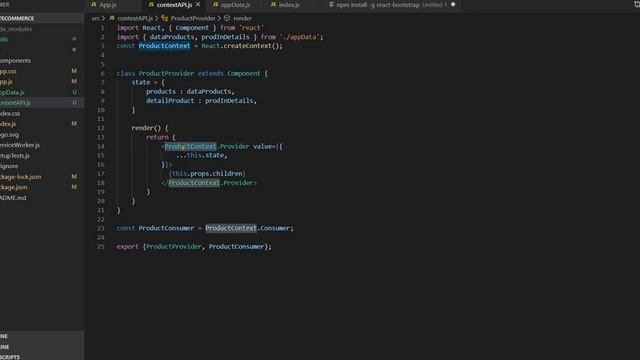
Task: Click the './appData' import path
Action: click(x=299, y=37)
